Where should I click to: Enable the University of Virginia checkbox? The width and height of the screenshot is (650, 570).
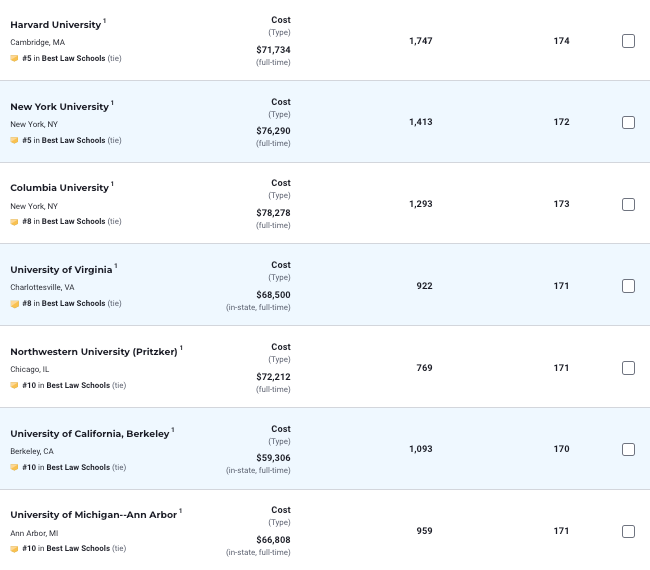click(628, 286)
